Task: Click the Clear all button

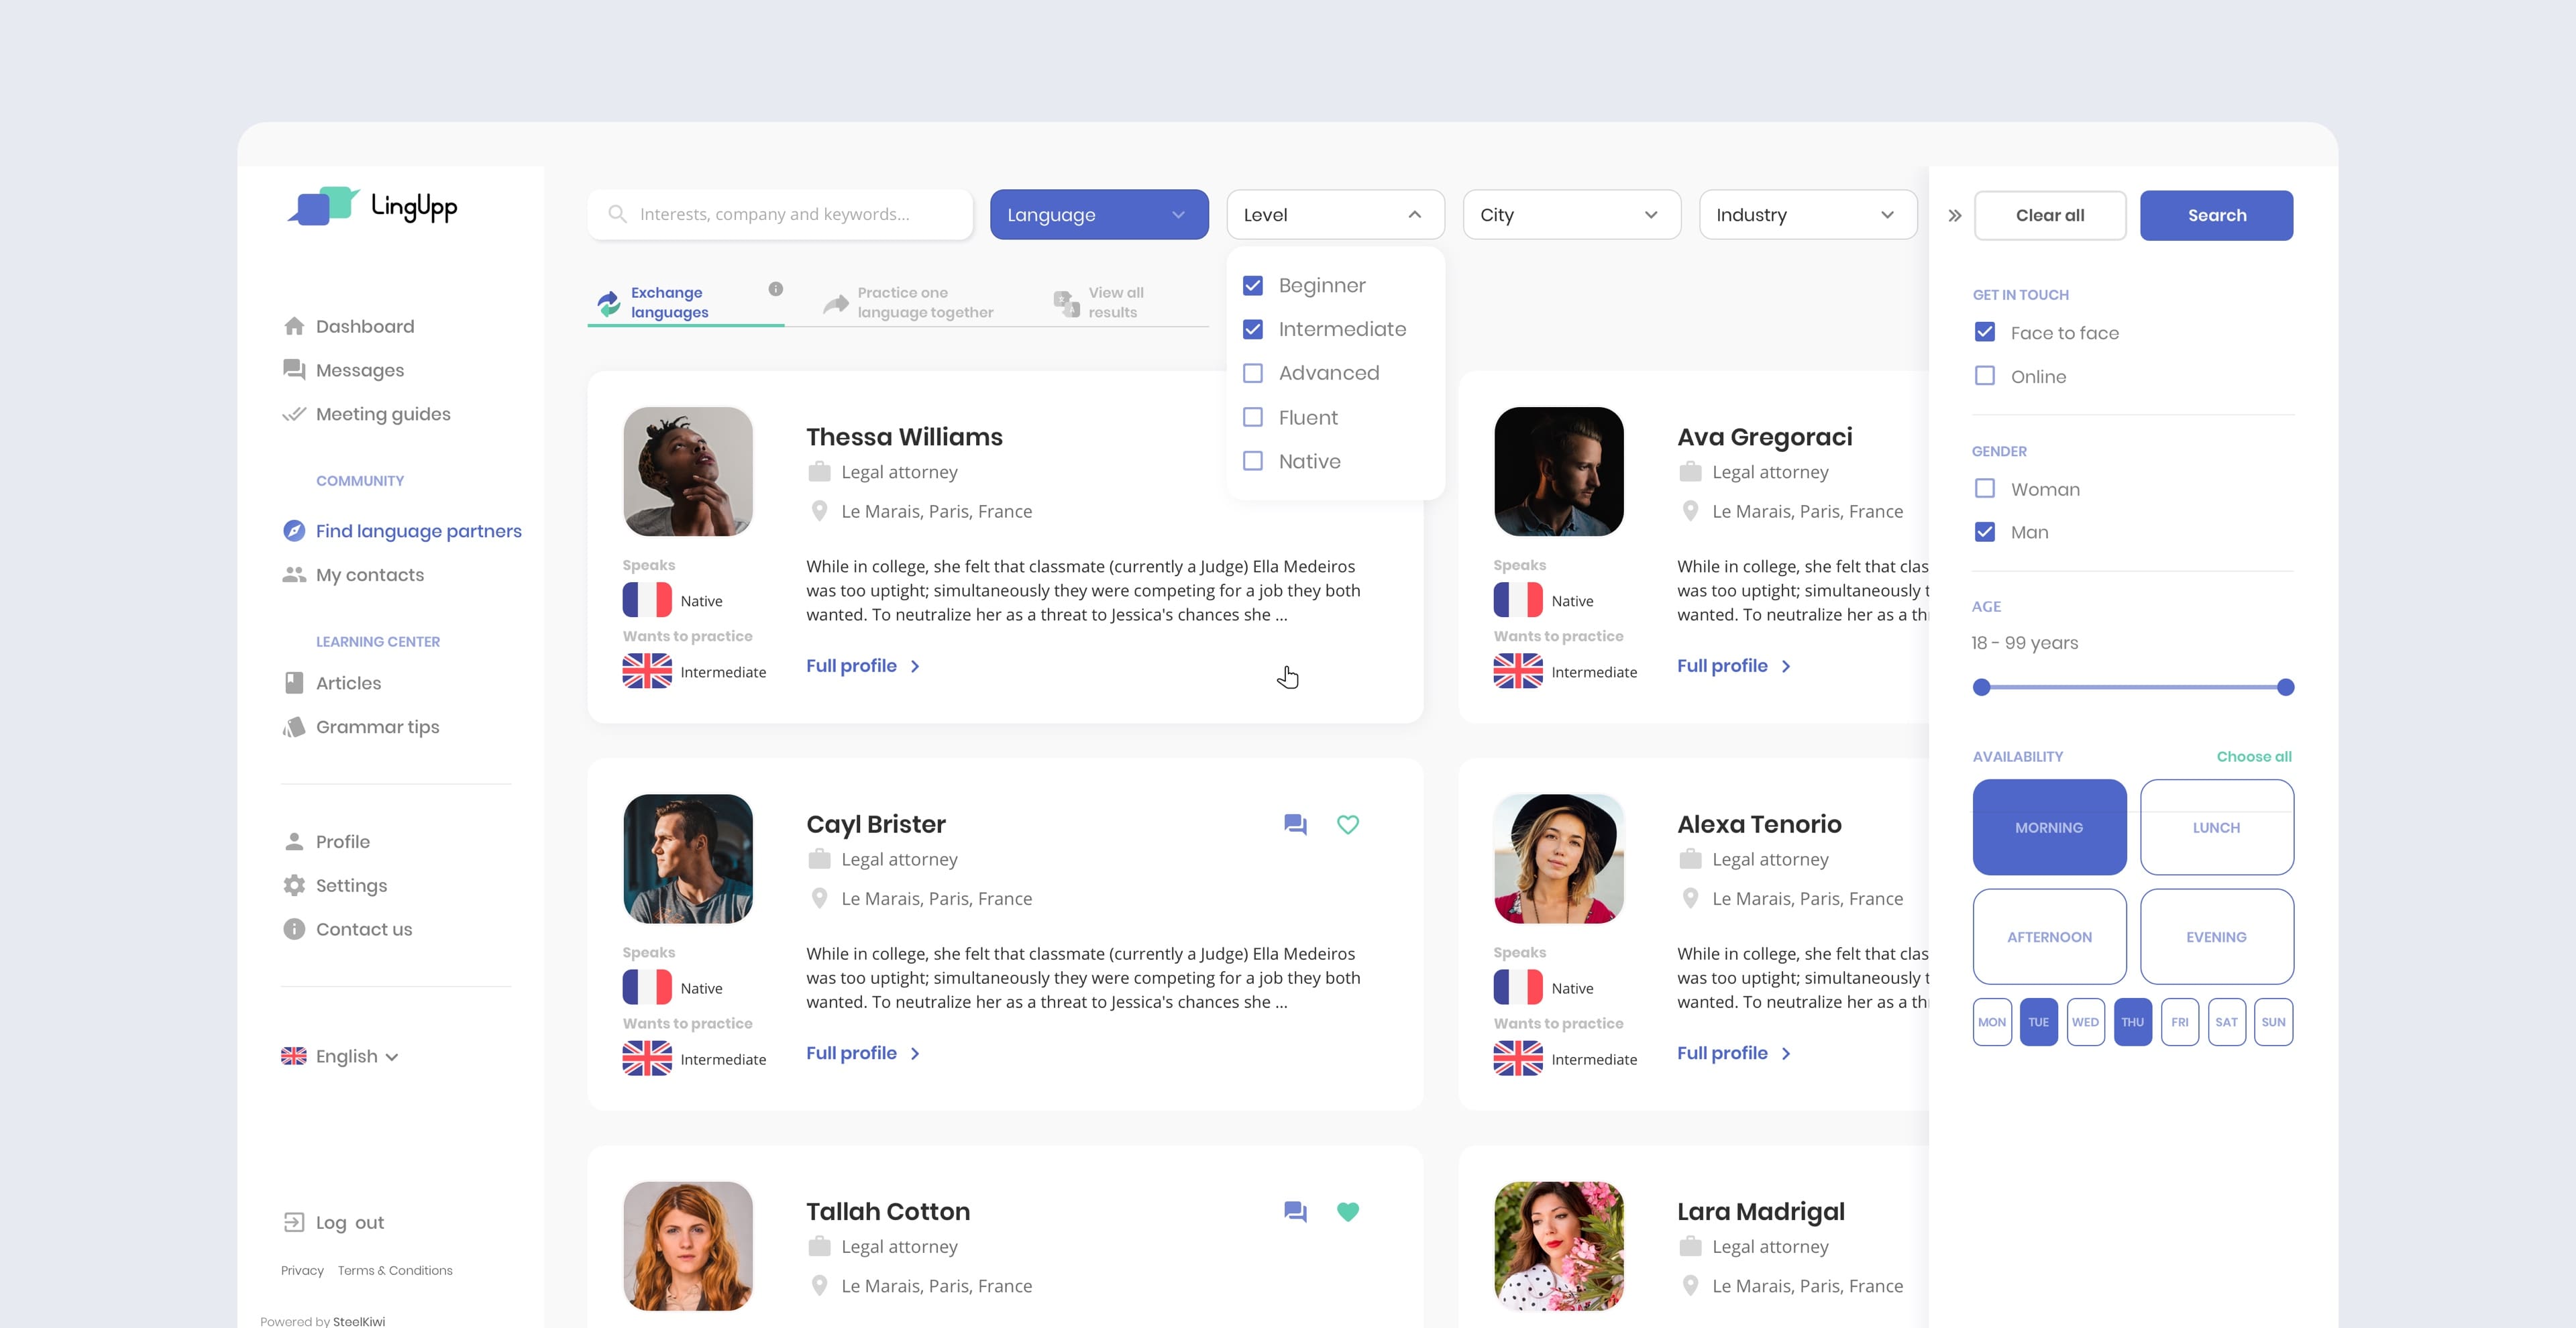Action: click(x=2050, y=215)
